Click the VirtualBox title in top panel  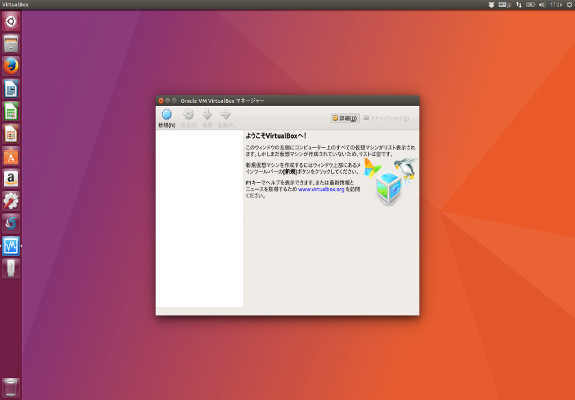coord(15,5)
